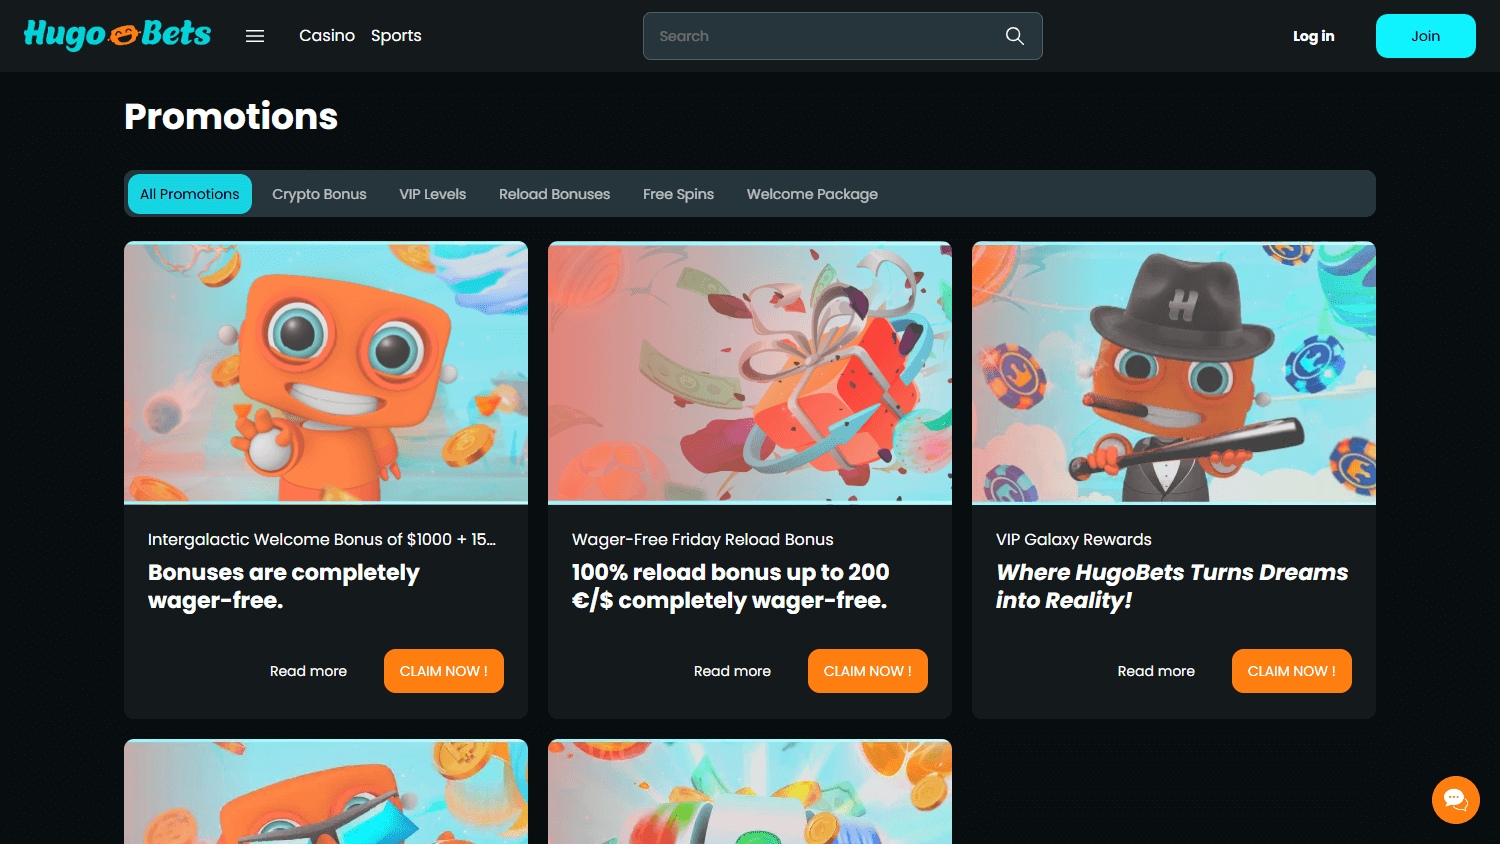This screenshot has height=844, width=1500.
Task: Open the Intergalactic Welcome Bonus robot image
Action: (x=326, y=372)
